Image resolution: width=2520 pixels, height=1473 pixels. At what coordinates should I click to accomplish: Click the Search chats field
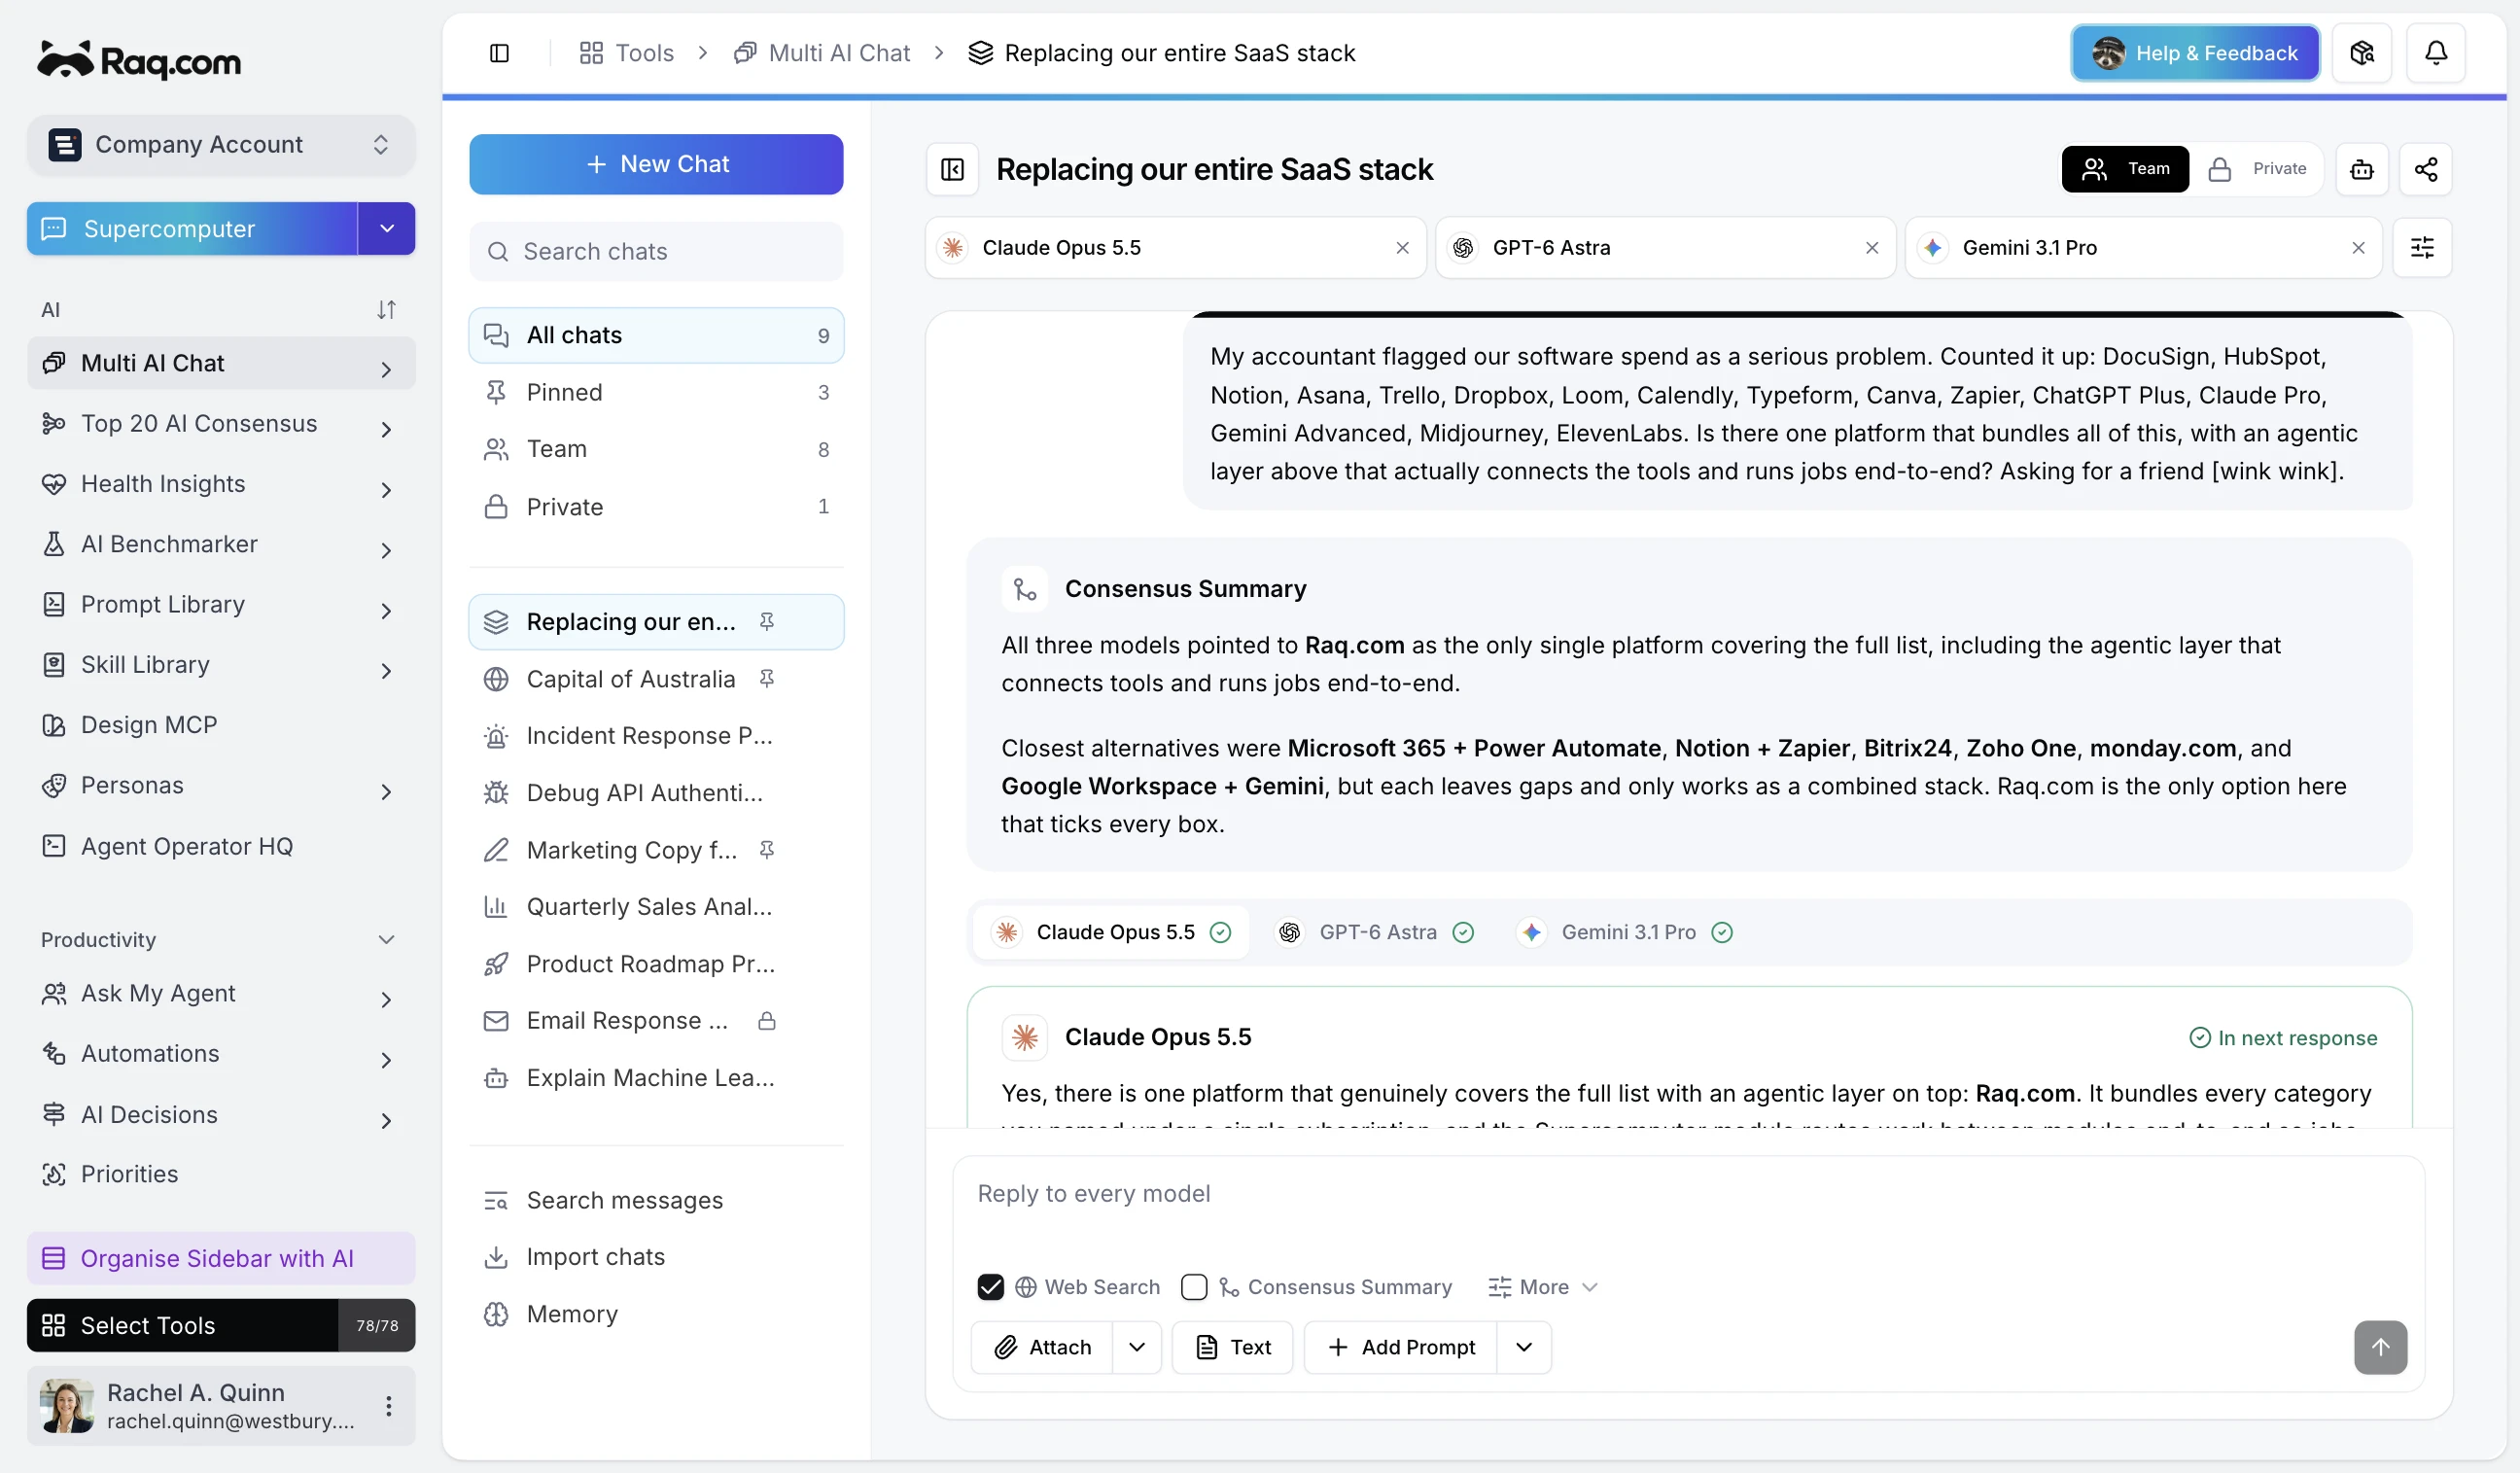click(x=656, y=252)
